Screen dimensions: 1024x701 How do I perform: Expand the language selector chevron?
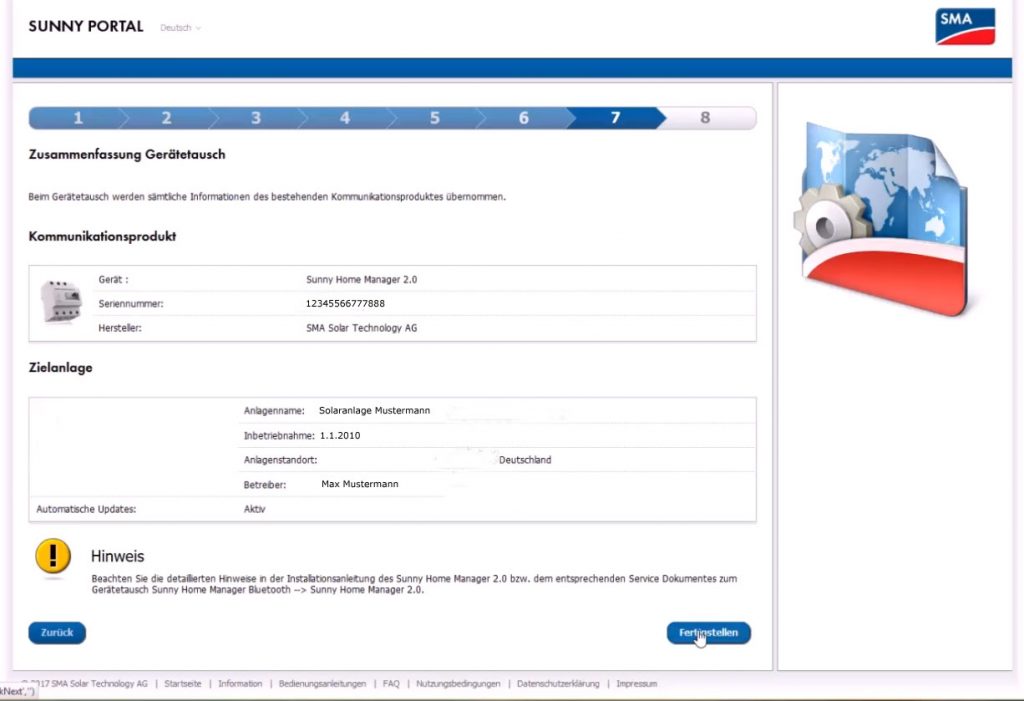click(x=199, y=28)
